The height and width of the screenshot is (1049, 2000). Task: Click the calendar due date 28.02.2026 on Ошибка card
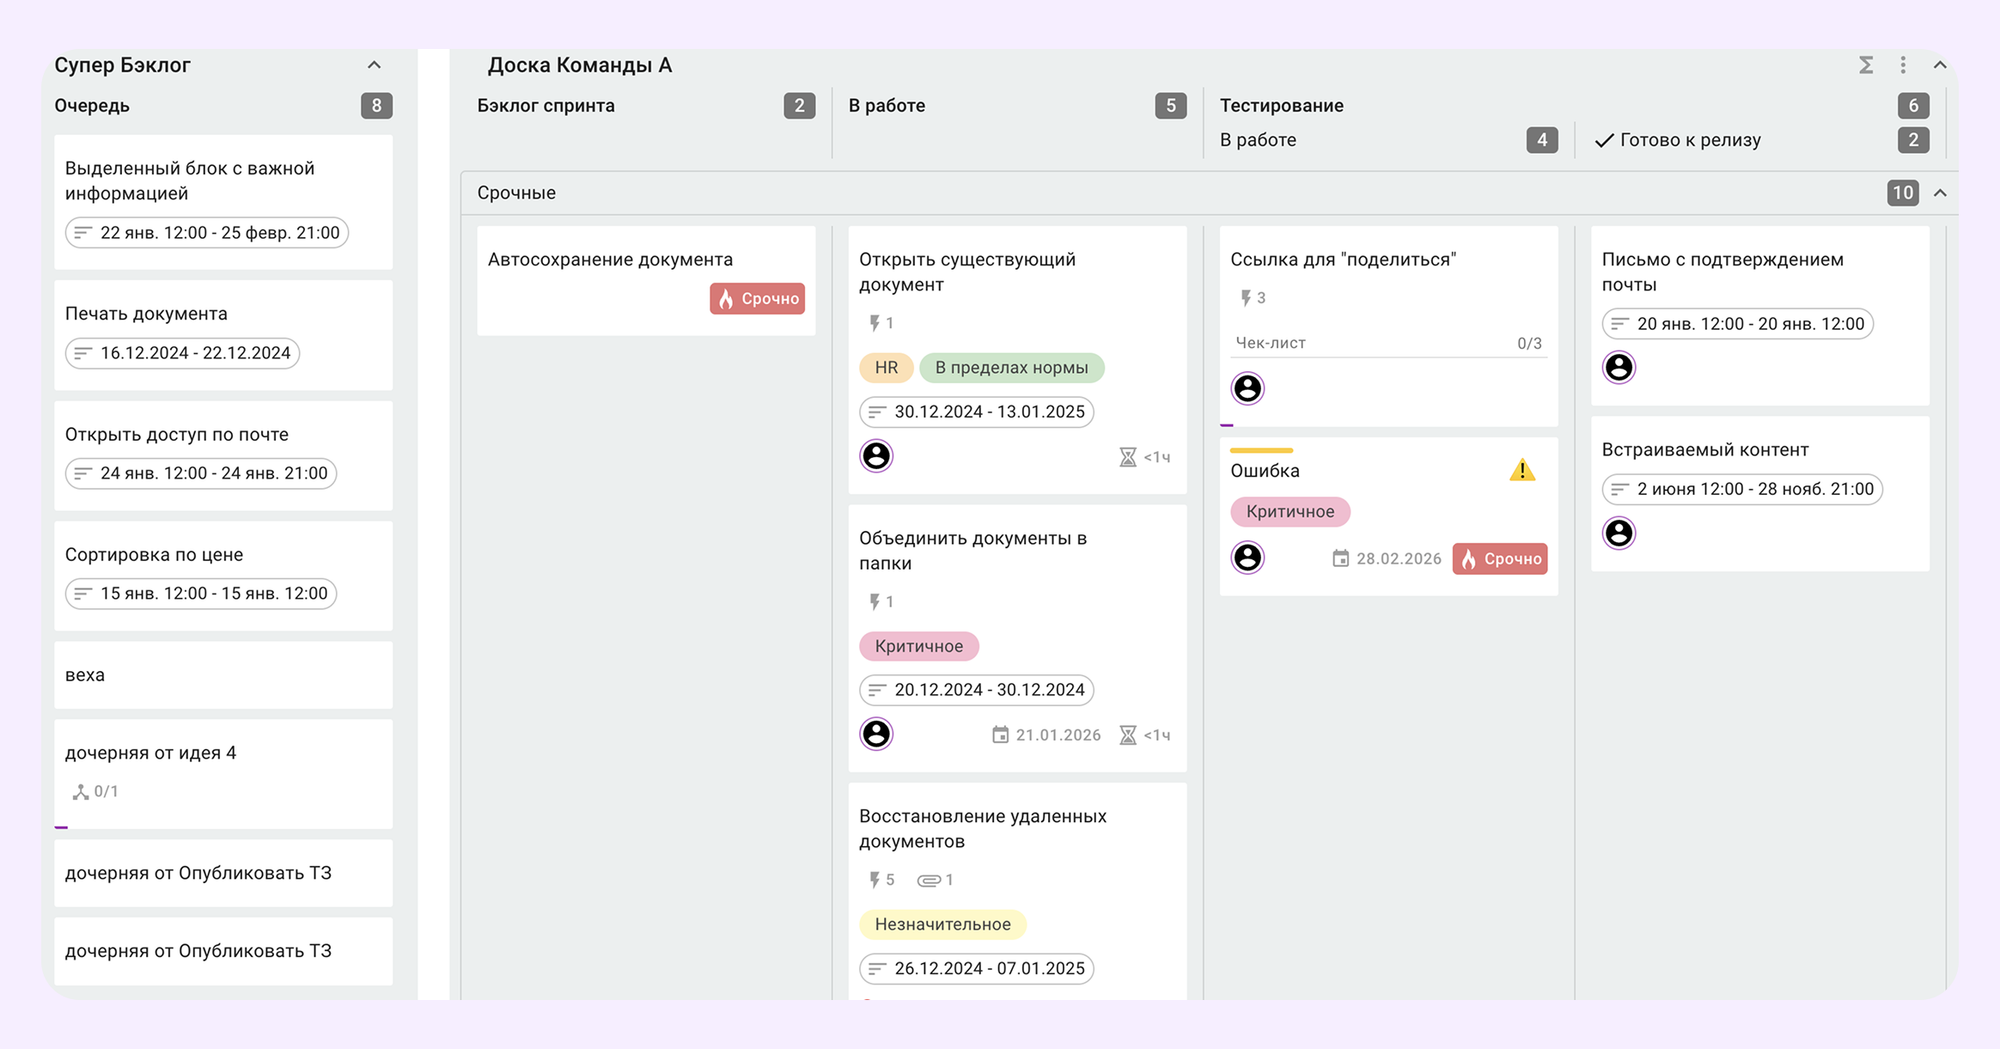1387,559
